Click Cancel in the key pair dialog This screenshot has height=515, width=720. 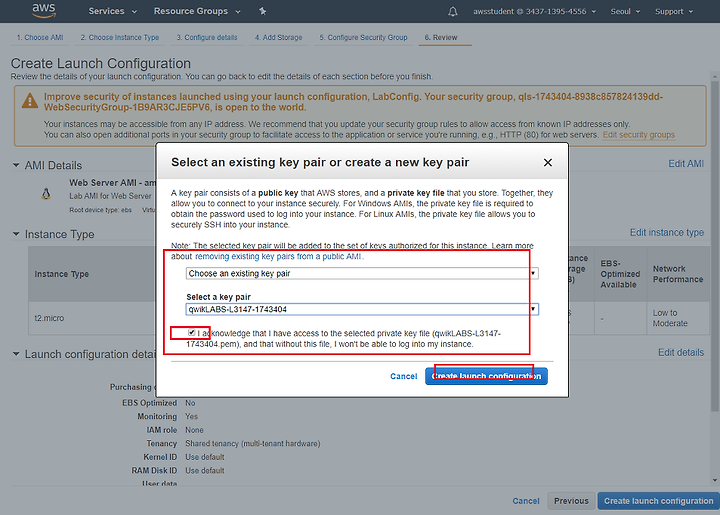click(x=404, y=376)
